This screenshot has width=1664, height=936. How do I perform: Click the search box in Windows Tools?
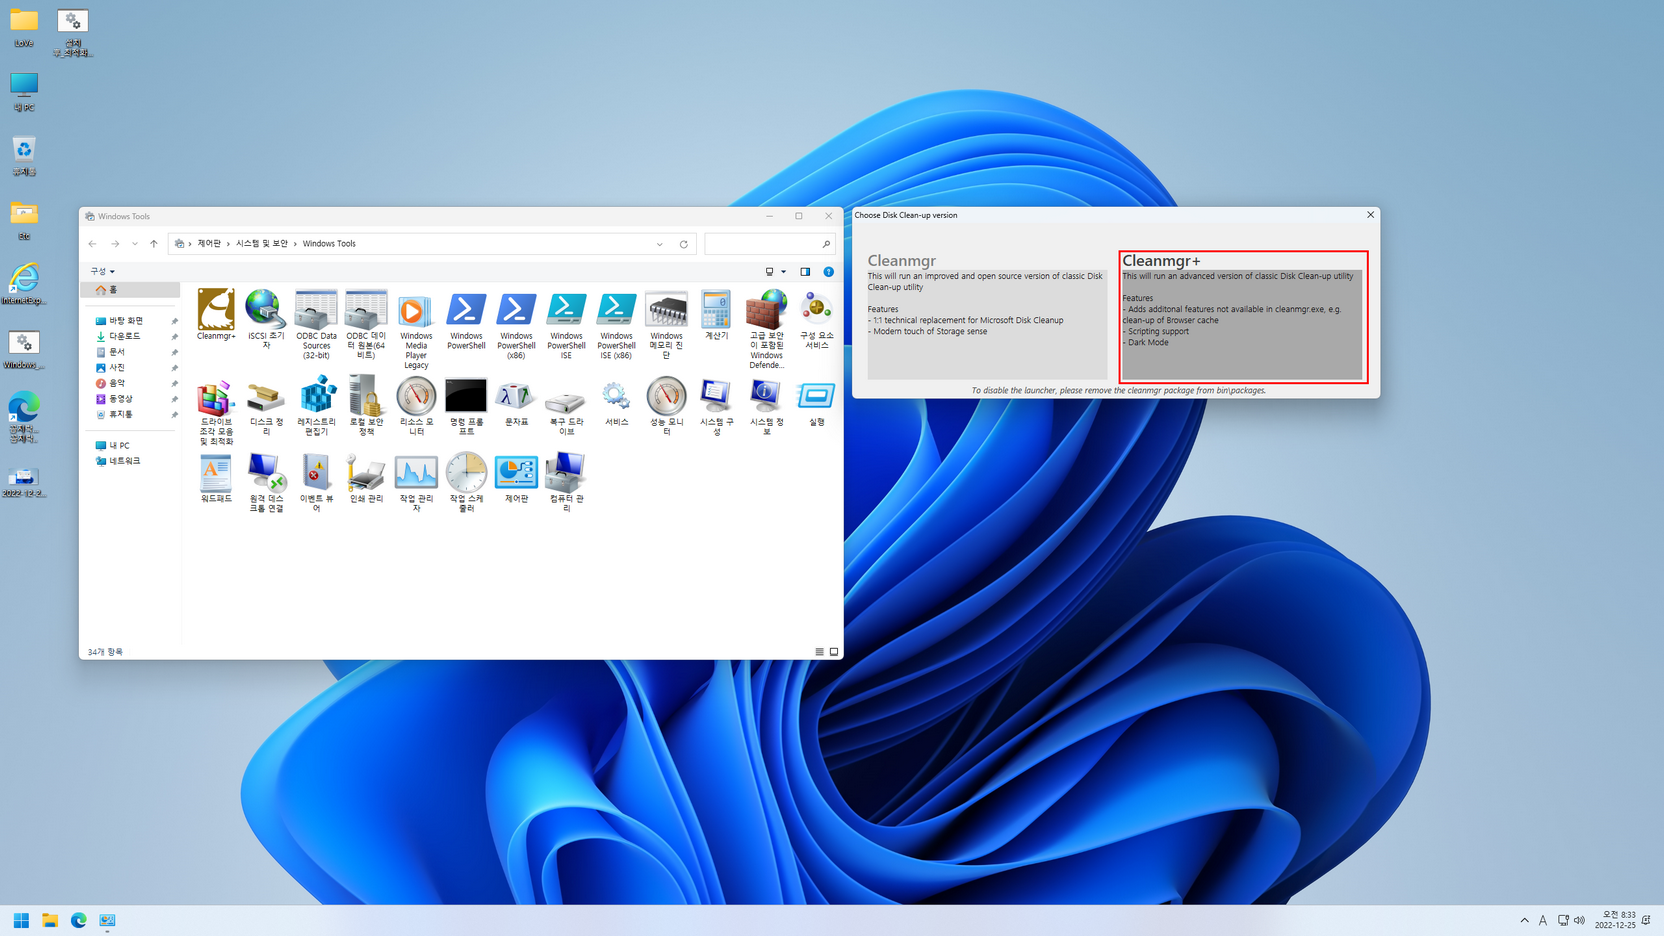tap(769, 244)
